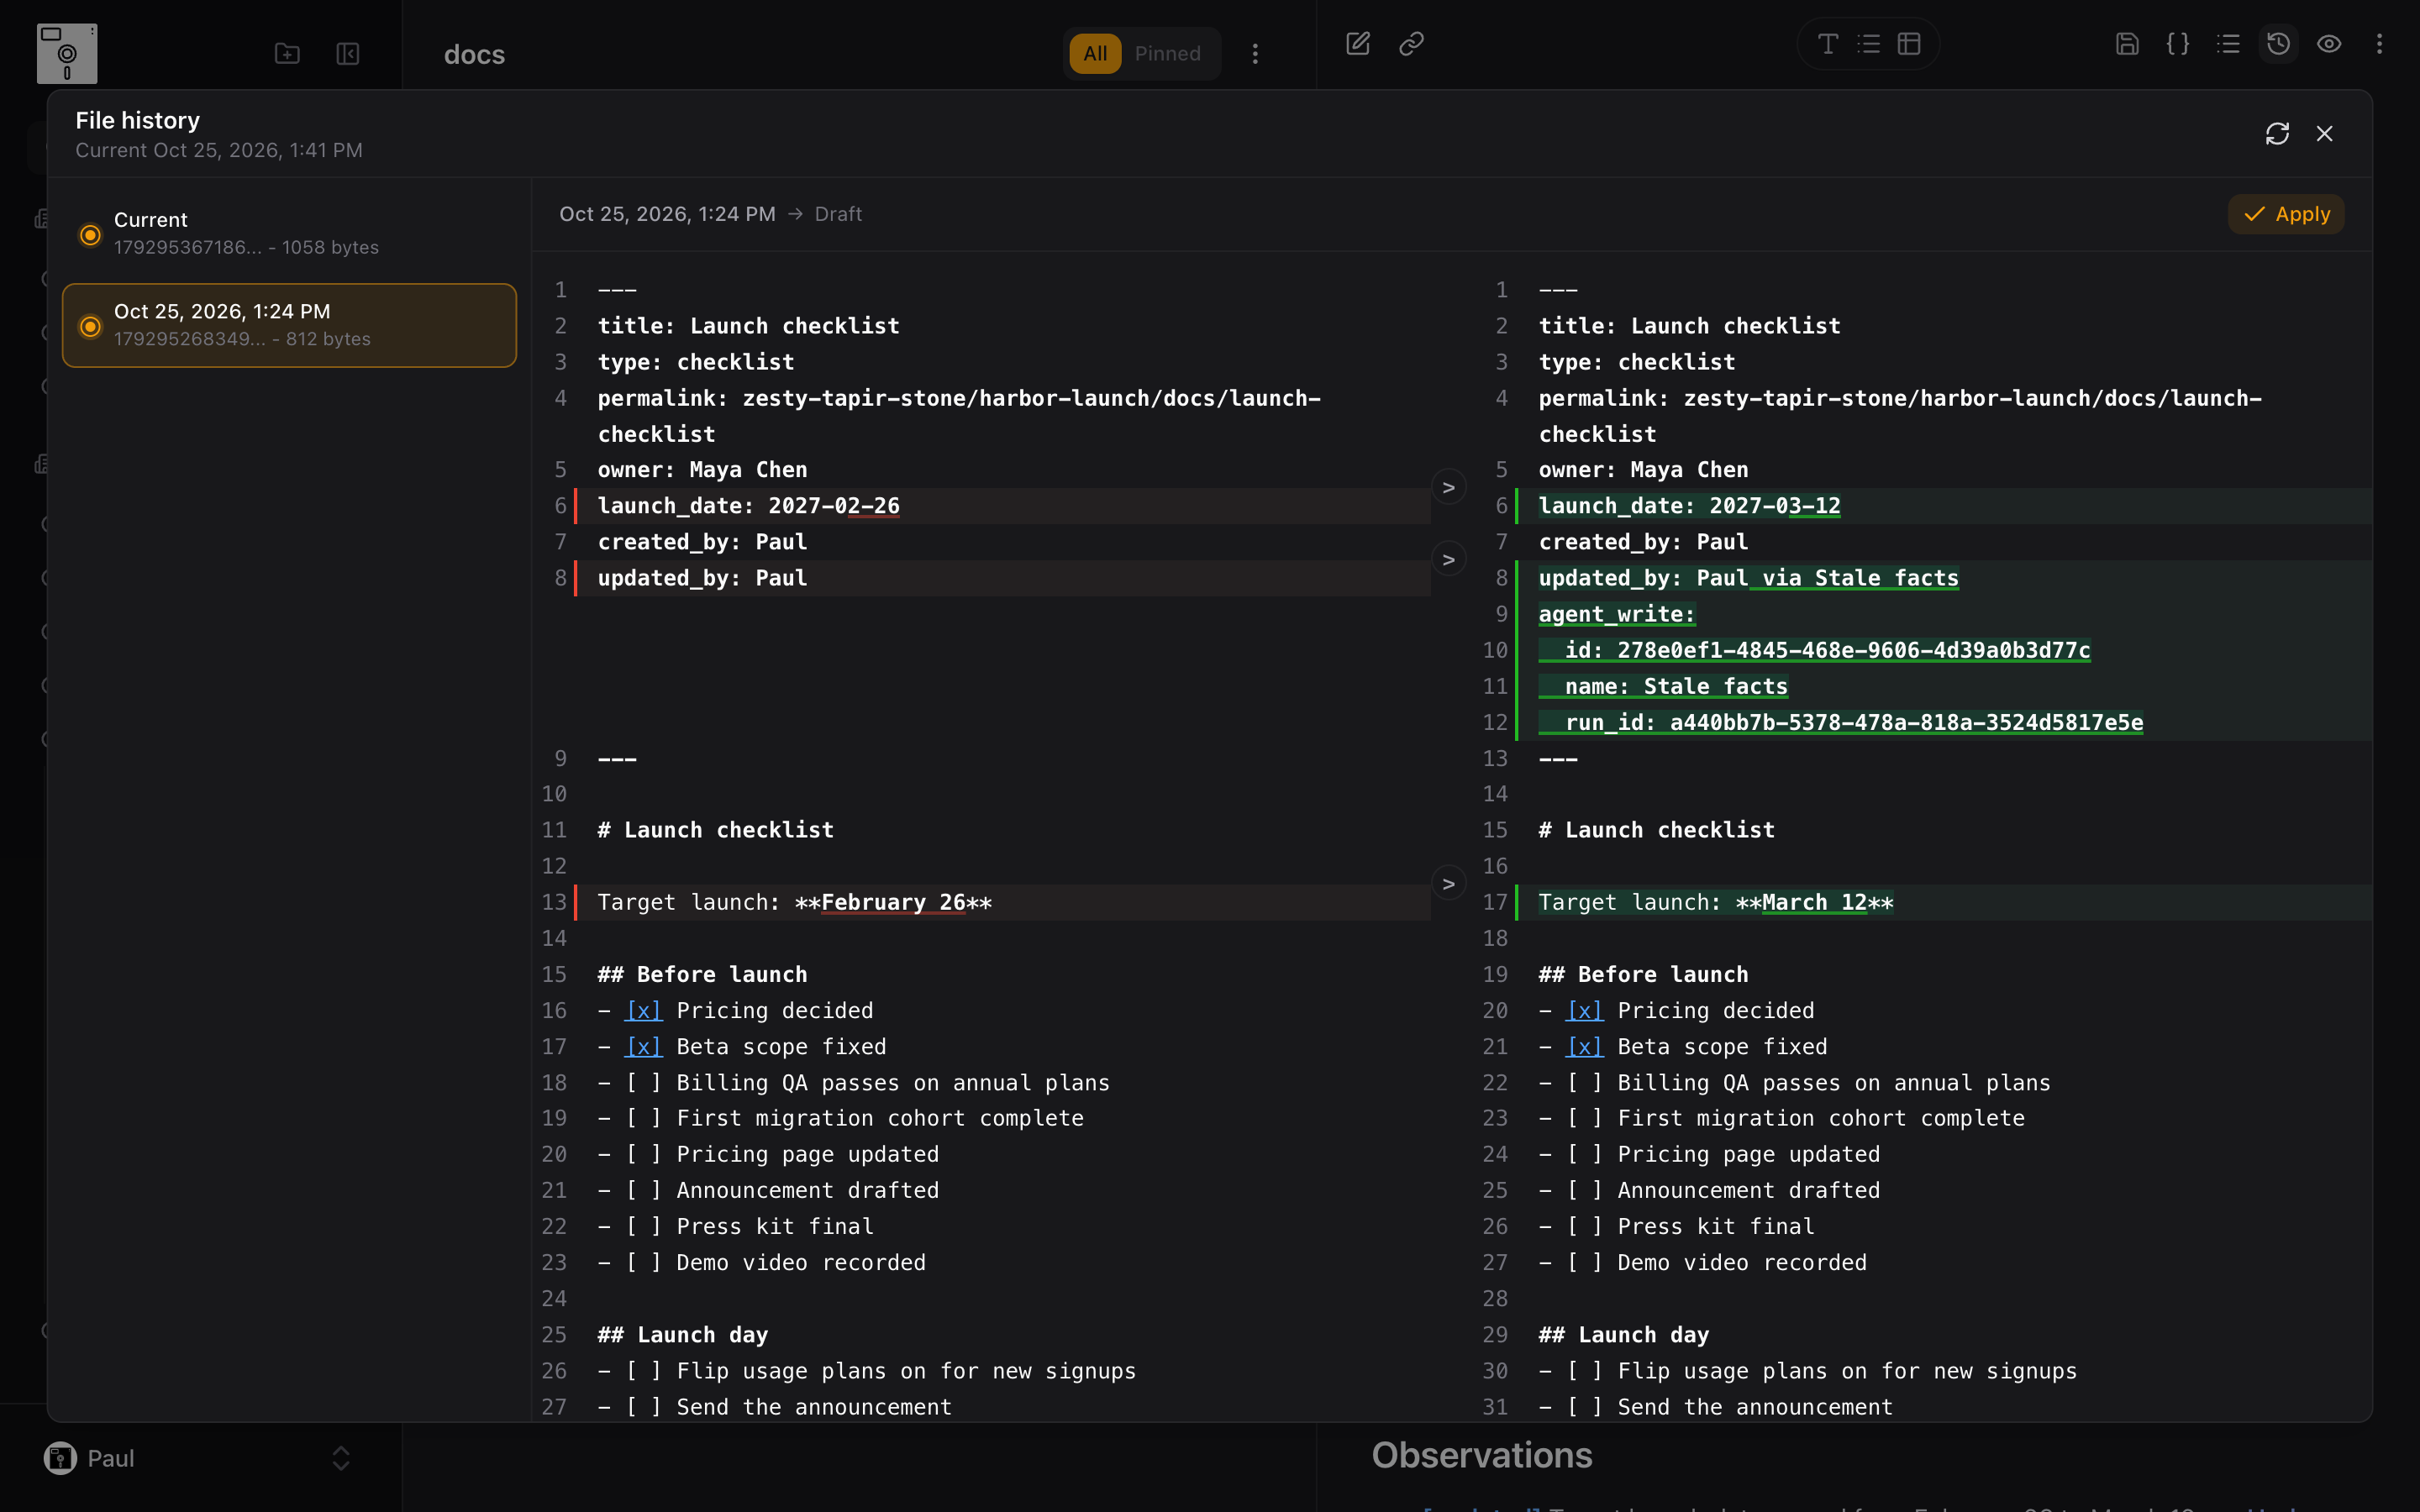Collapse the sidebar panel icon

pyautogui.click(x=348, y=53)
